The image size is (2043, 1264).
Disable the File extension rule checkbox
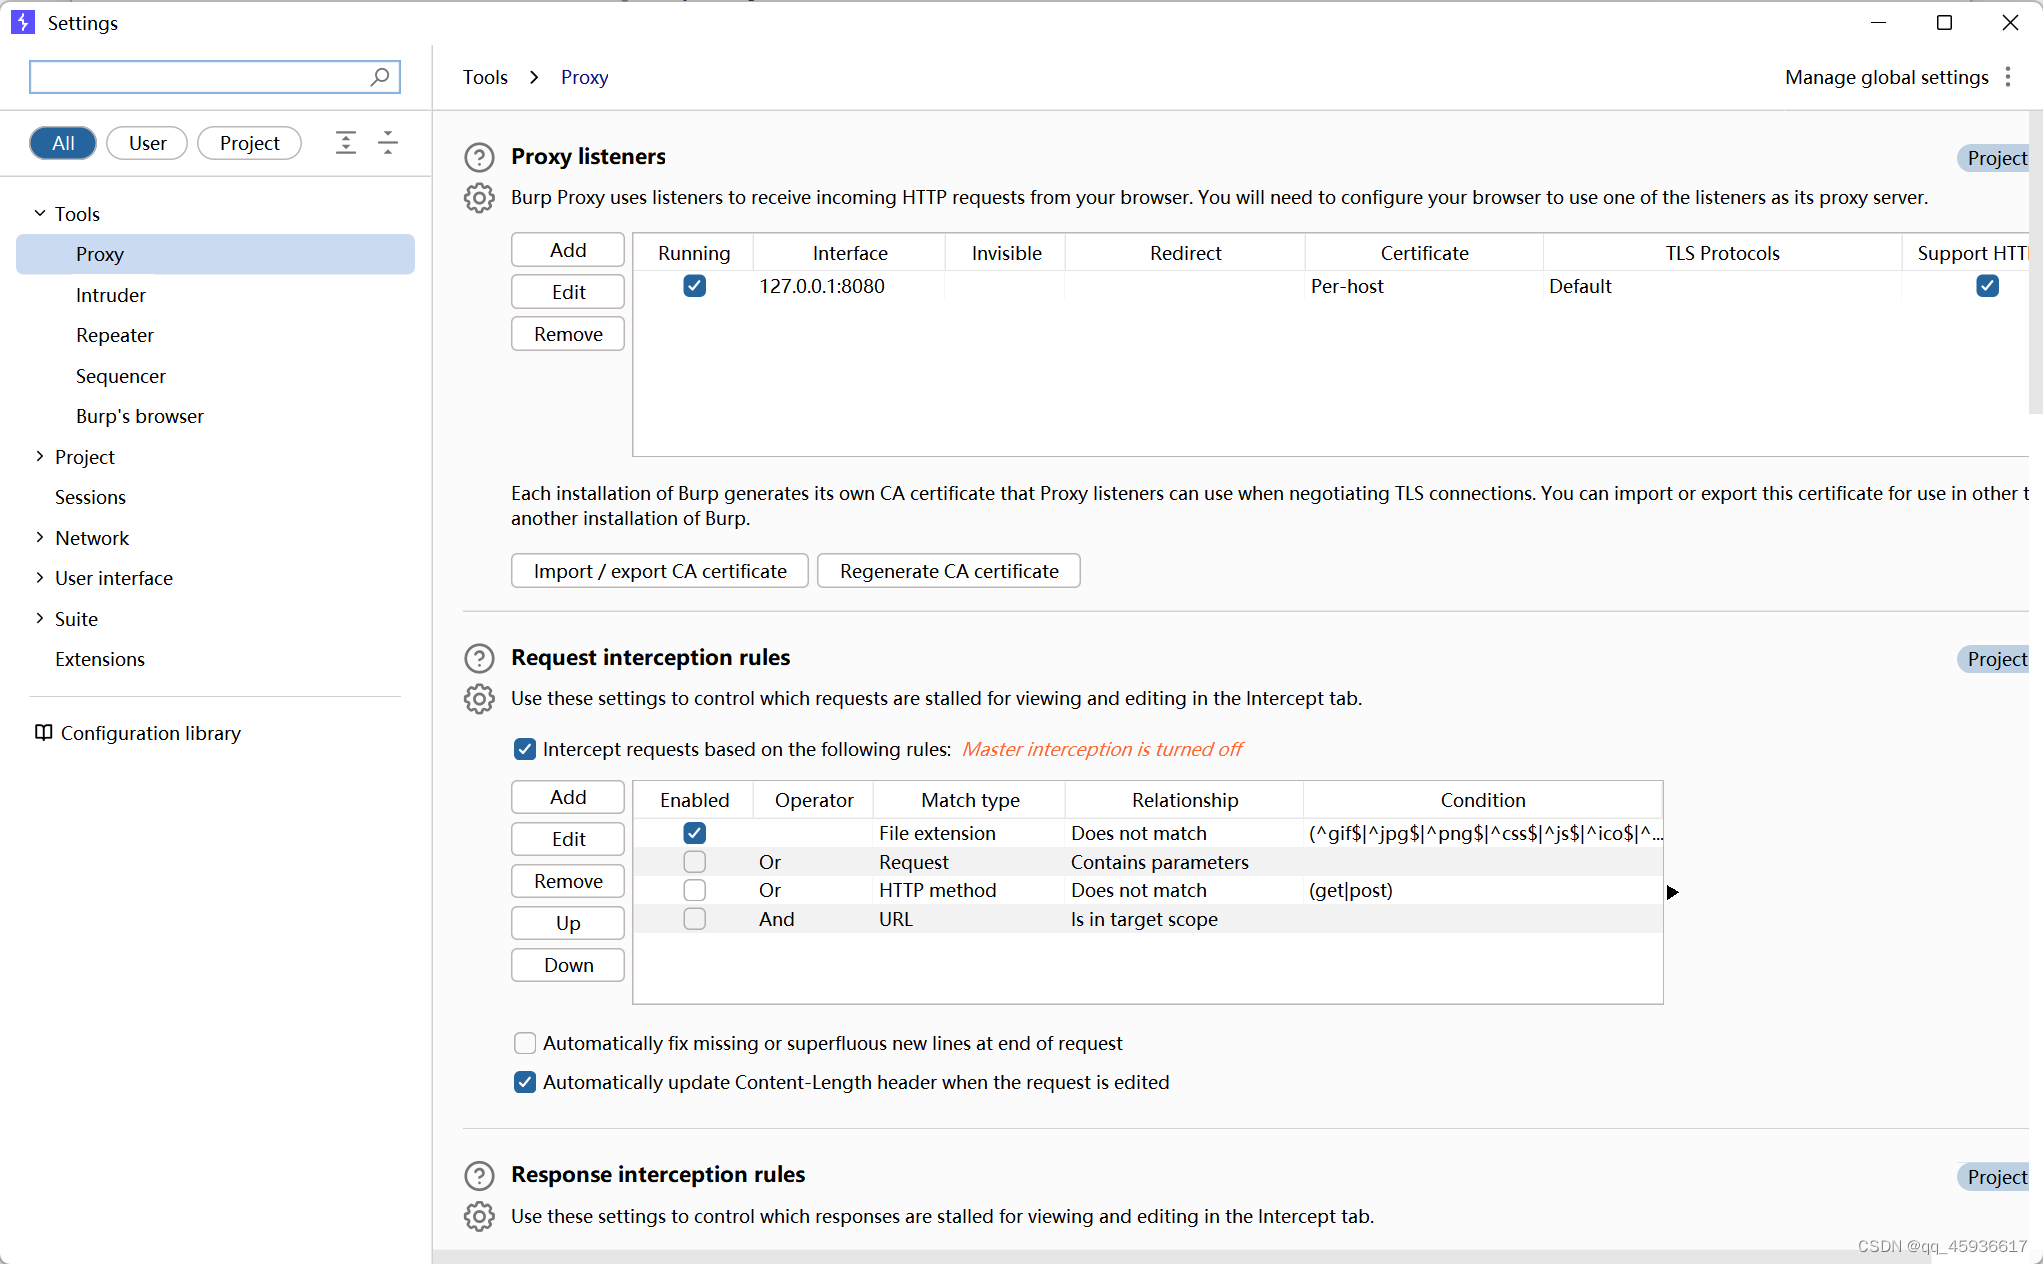(x=694, y=833)
